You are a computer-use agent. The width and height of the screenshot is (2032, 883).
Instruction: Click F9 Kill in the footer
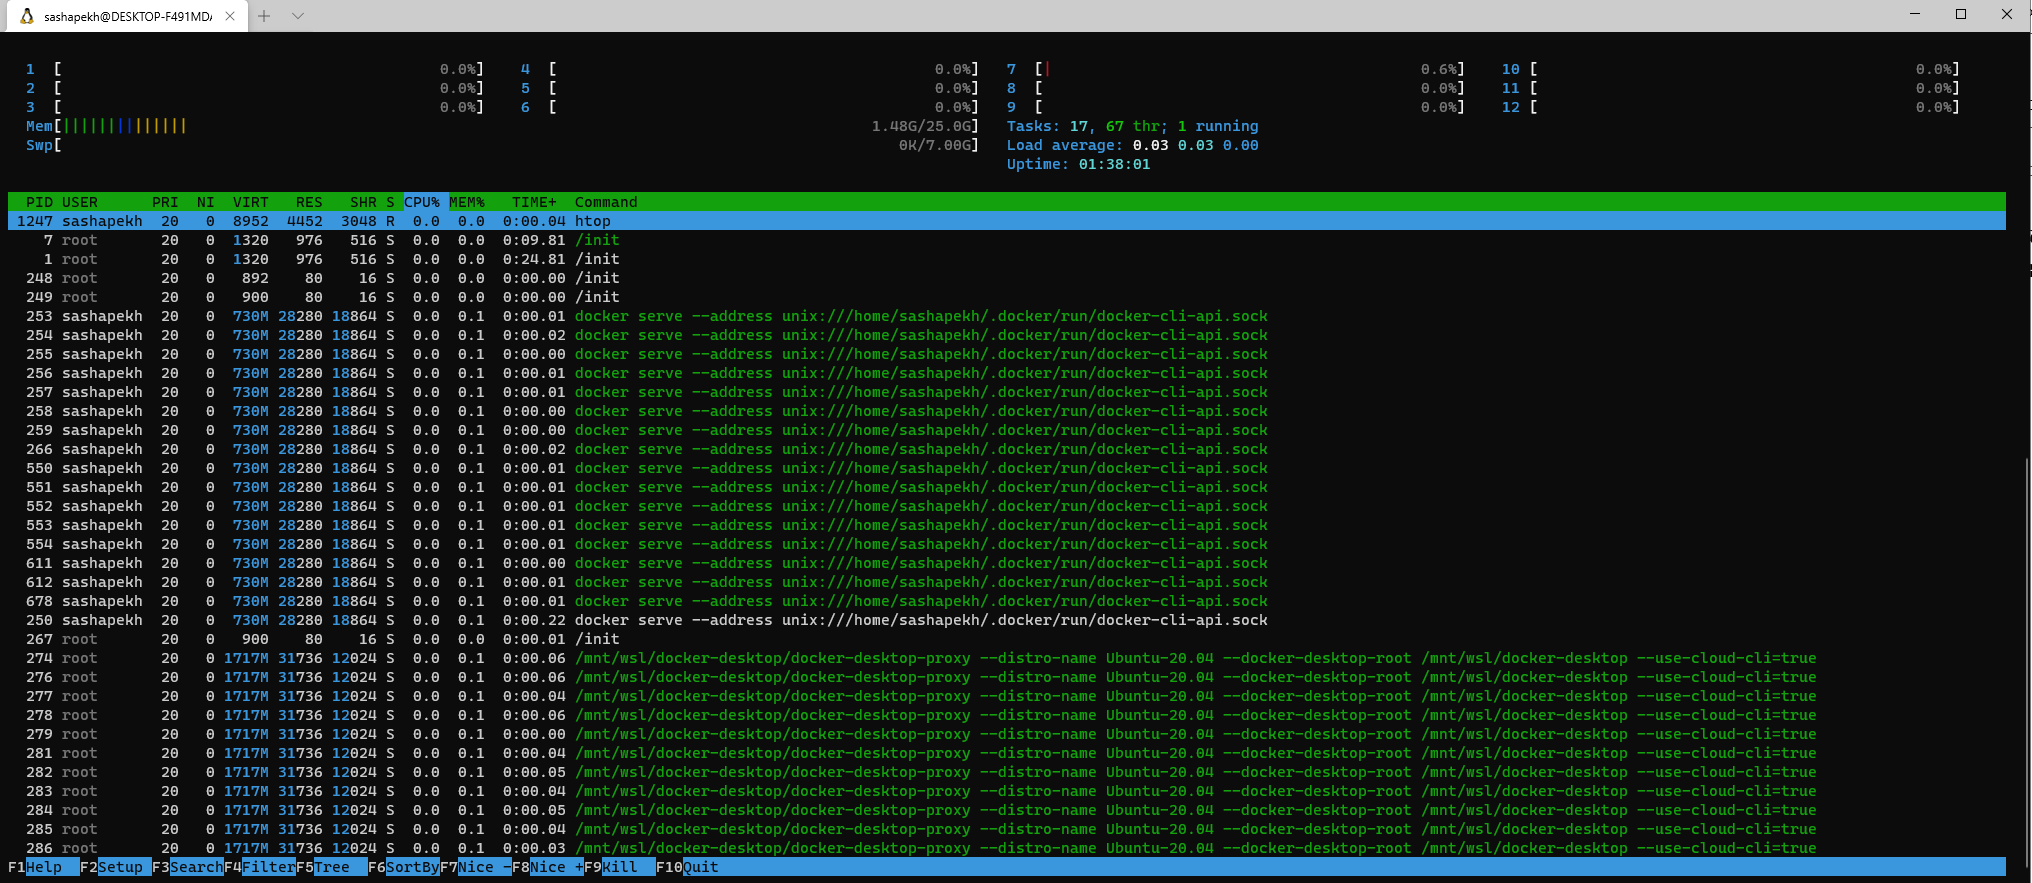click(x=620, y=867)
